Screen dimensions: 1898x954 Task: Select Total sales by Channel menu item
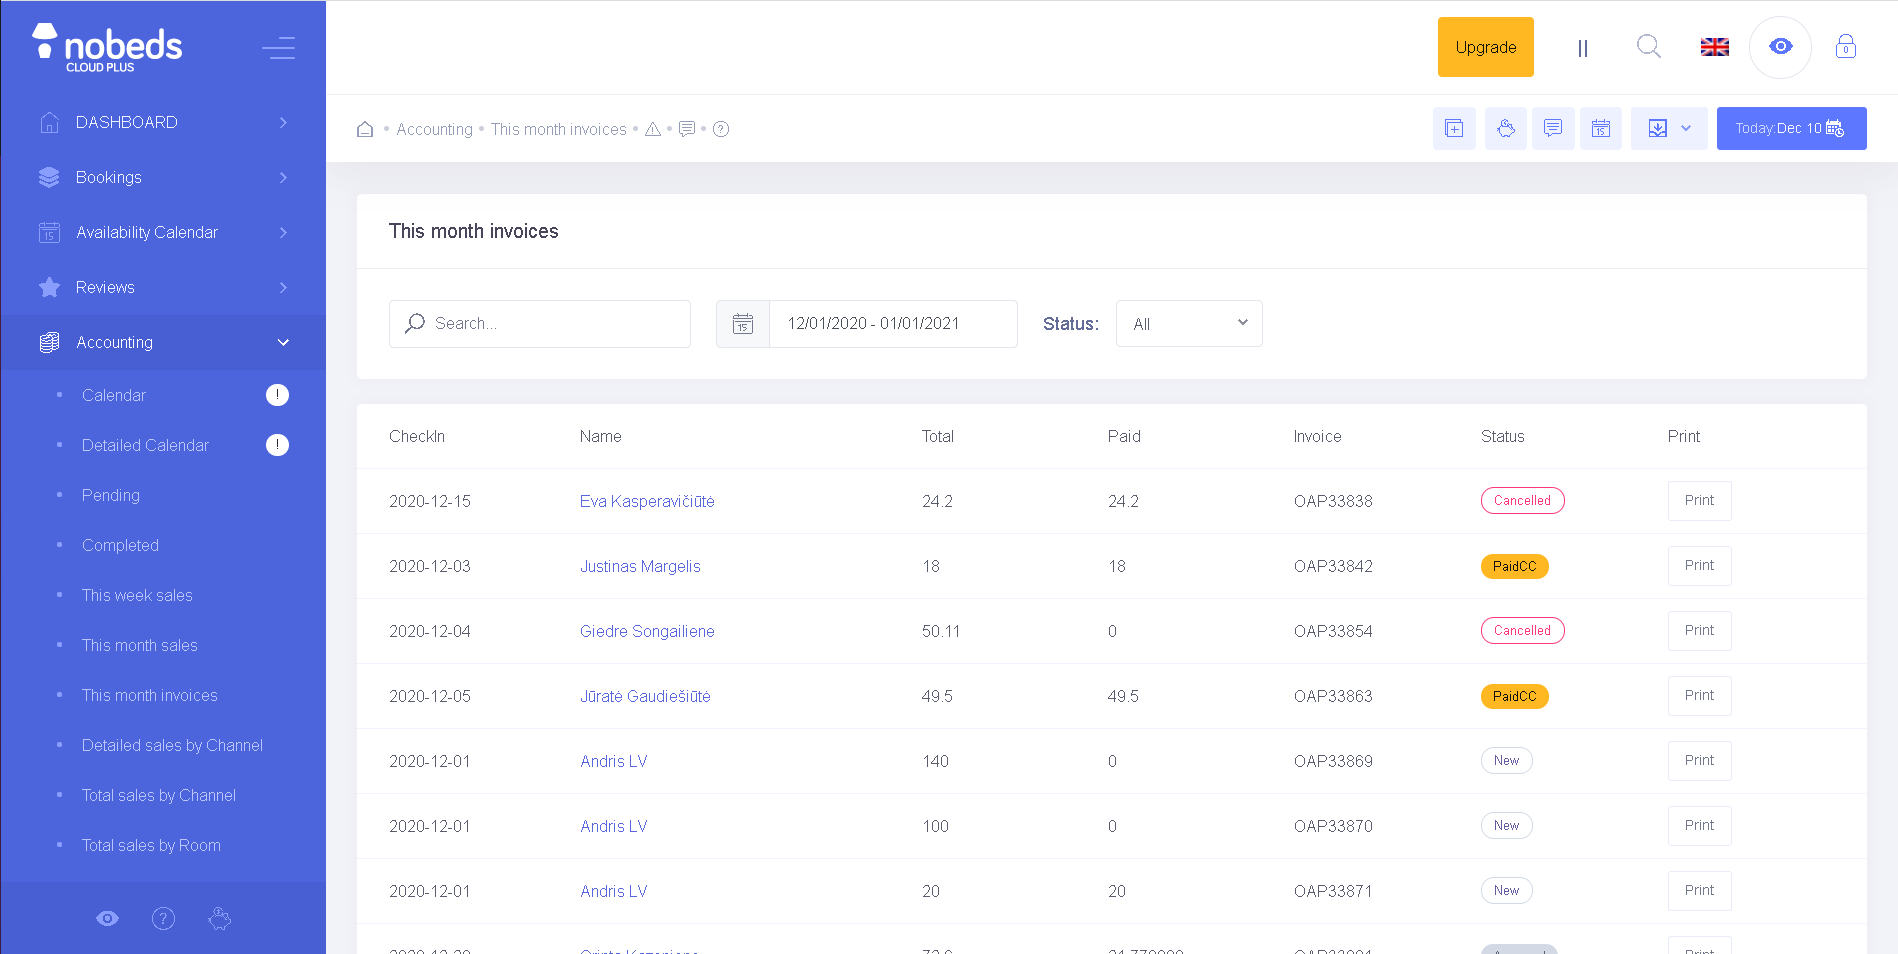tap(159, 795)
